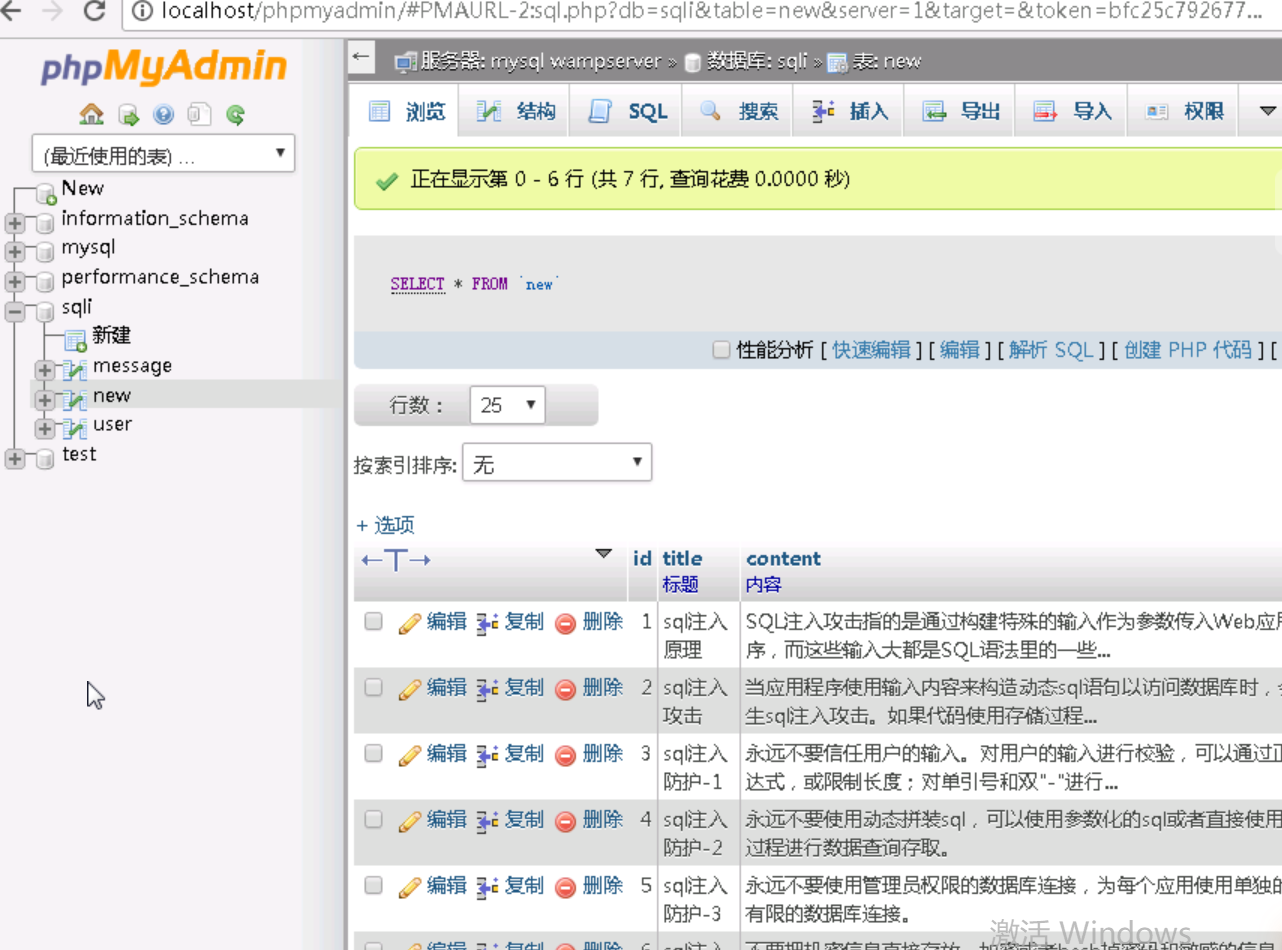1282x950 pixels.
Task: Click the server icon in breadcrumb
Action: pyautogui.click(x=405, y=62)
